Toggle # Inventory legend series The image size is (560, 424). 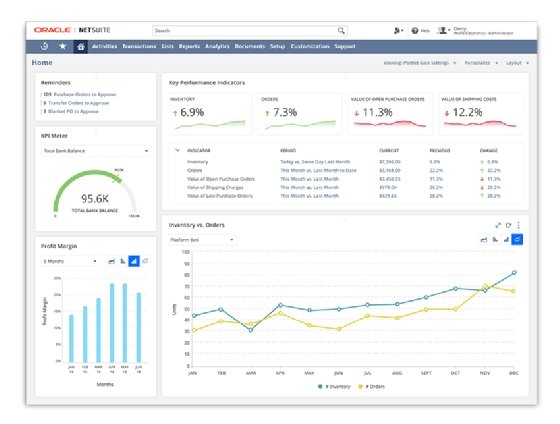pos(334,386)
